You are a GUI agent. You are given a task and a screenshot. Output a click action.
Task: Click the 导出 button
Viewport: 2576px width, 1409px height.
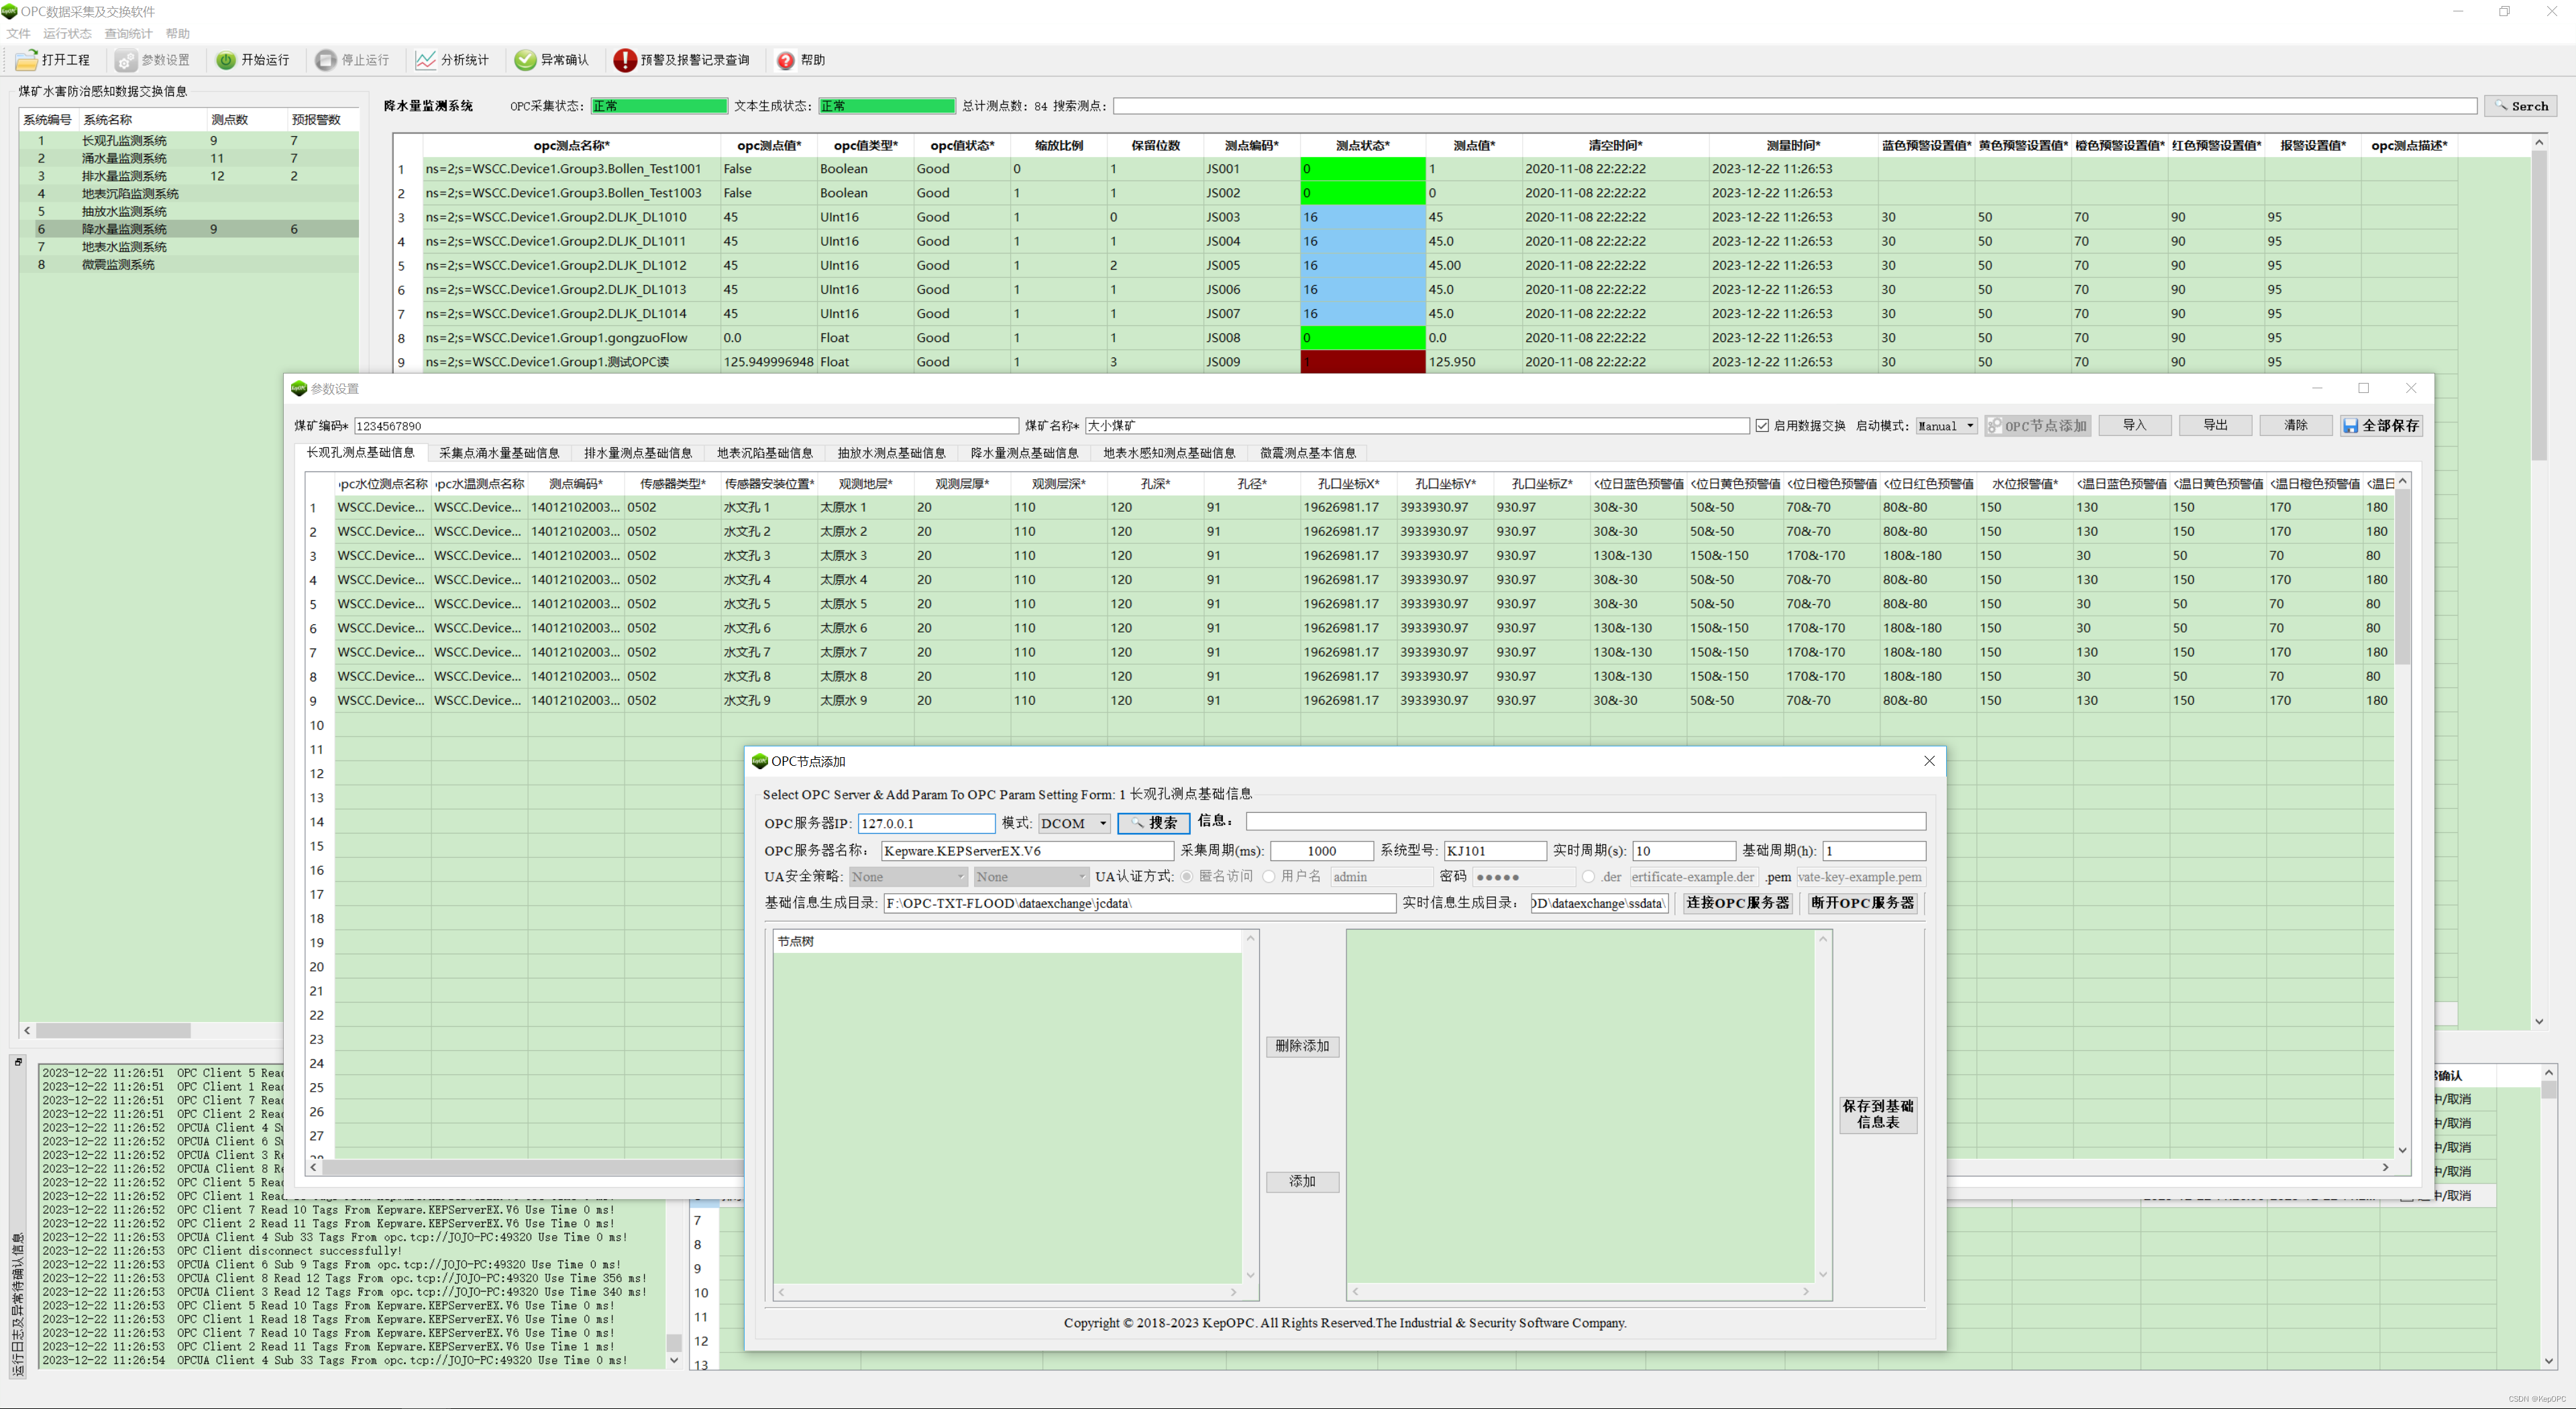click(2216, 426)
